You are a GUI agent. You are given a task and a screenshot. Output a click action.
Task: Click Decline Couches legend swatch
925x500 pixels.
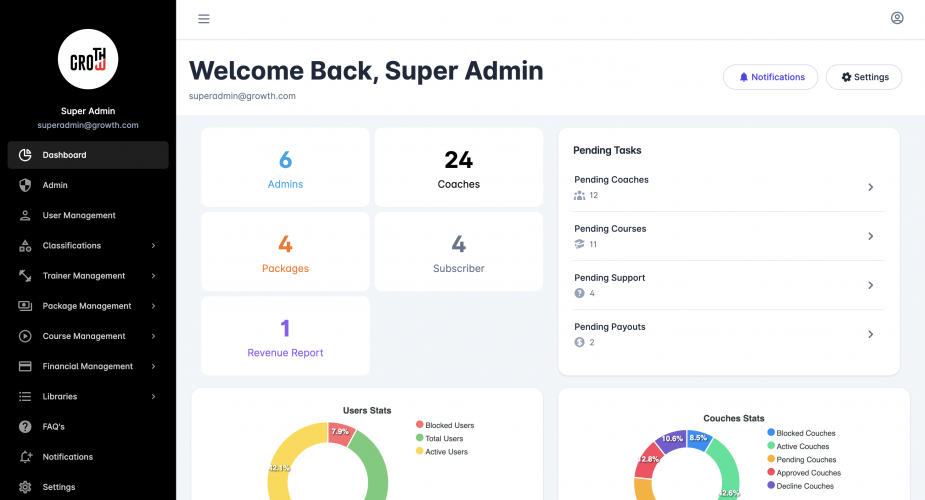coord(770,485)
